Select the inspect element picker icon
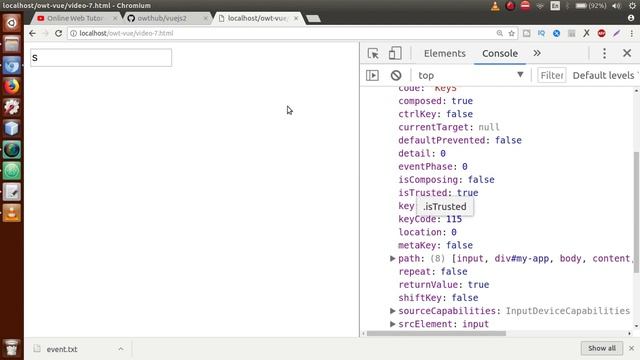Image resolution: width=640 pixels, height=360 pixels. click(373, 53)
